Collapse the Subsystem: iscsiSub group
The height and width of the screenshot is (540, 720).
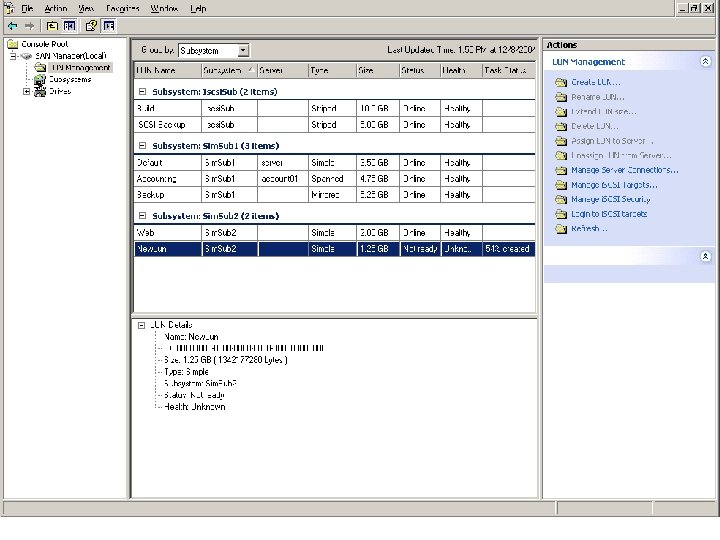coord(141,91)
